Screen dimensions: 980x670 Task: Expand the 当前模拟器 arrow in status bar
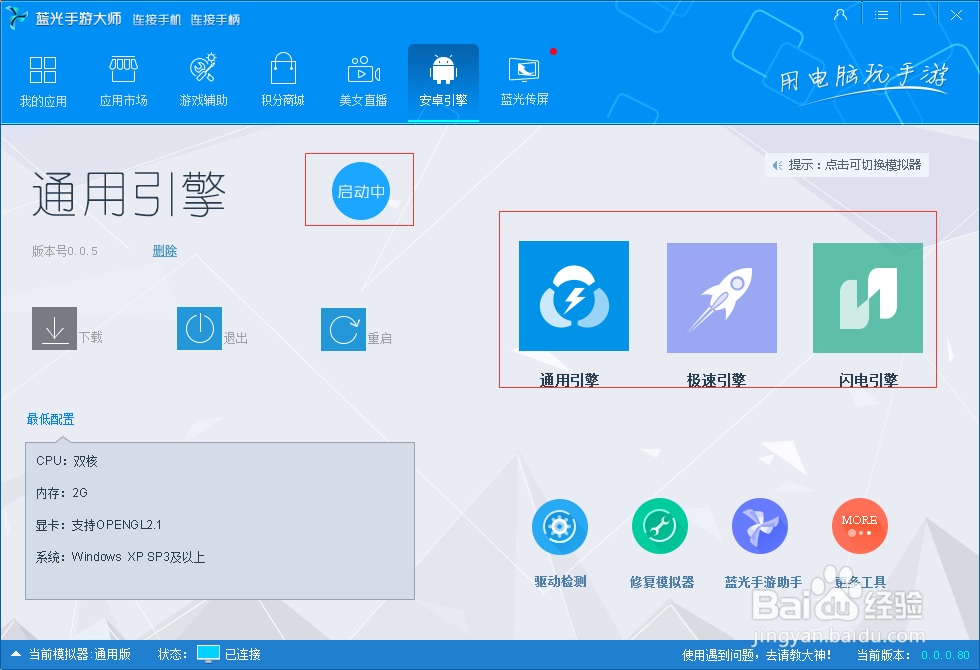pyautogui.click(x=16, y=654)
